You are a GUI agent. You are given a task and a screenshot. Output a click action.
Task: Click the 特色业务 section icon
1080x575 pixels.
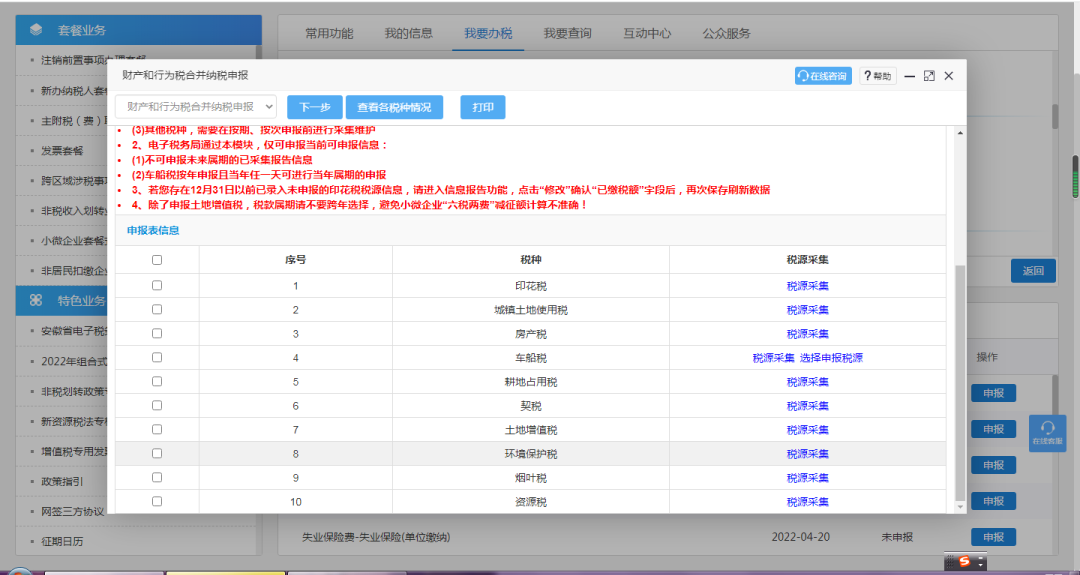[x=37, y=300]
